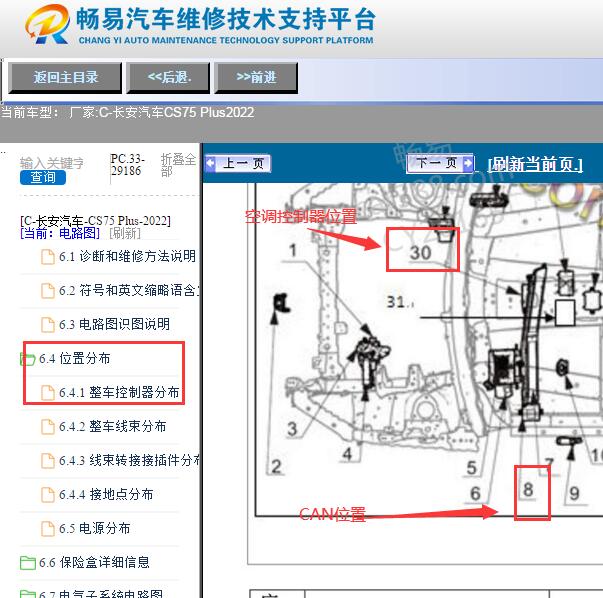Click the 下一页 next page button
Viewport: 603px width, 598px height.
(440, 163)
